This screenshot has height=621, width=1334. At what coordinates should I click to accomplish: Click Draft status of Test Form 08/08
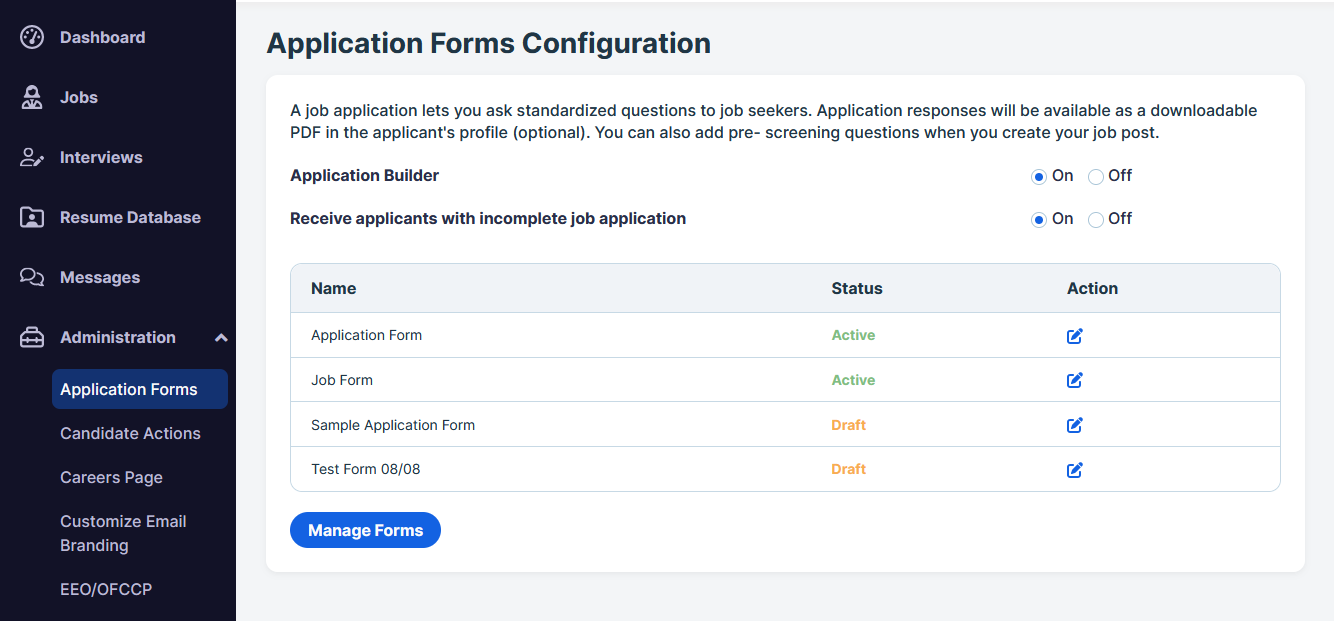(x=848, y=469)
